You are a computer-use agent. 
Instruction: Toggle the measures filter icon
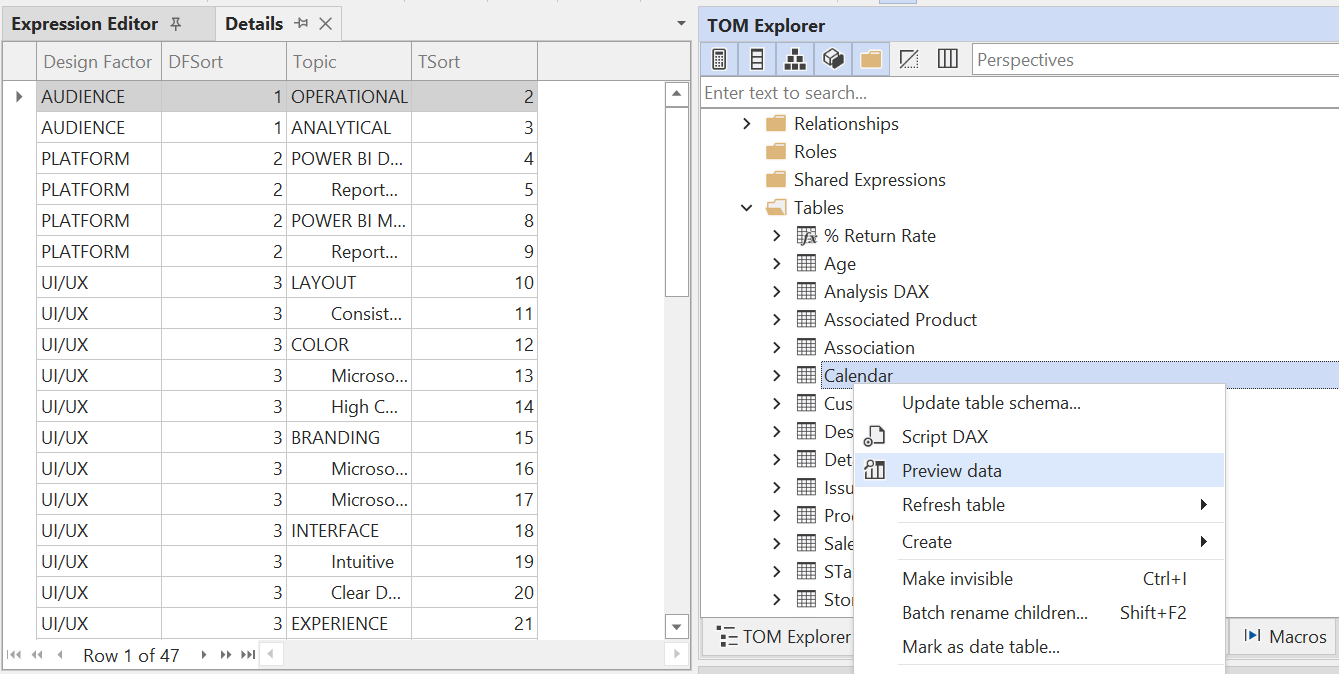719,58
